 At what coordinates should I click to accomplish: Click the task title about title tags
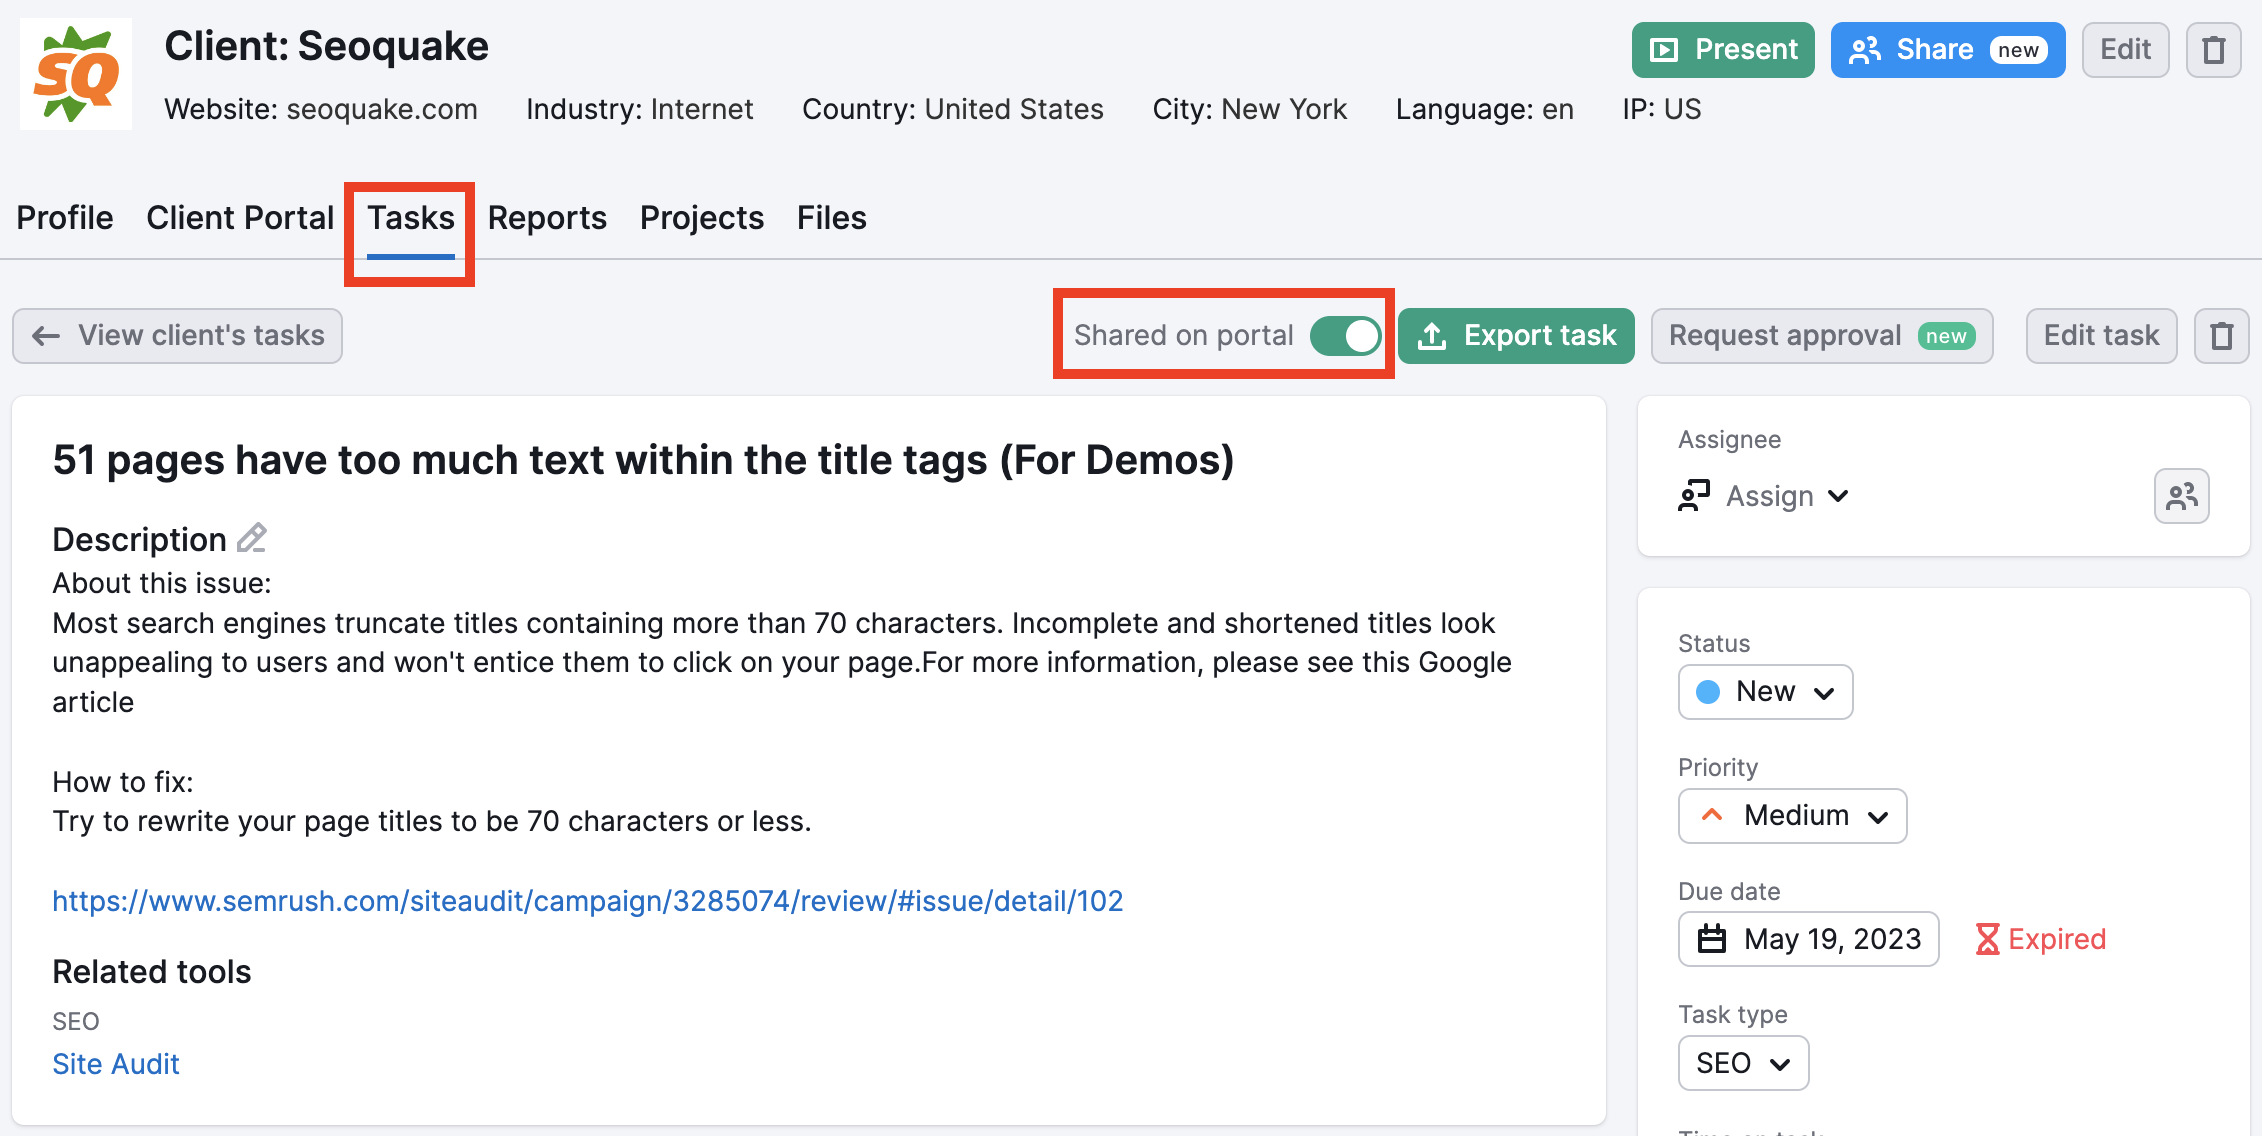(643, 460)
